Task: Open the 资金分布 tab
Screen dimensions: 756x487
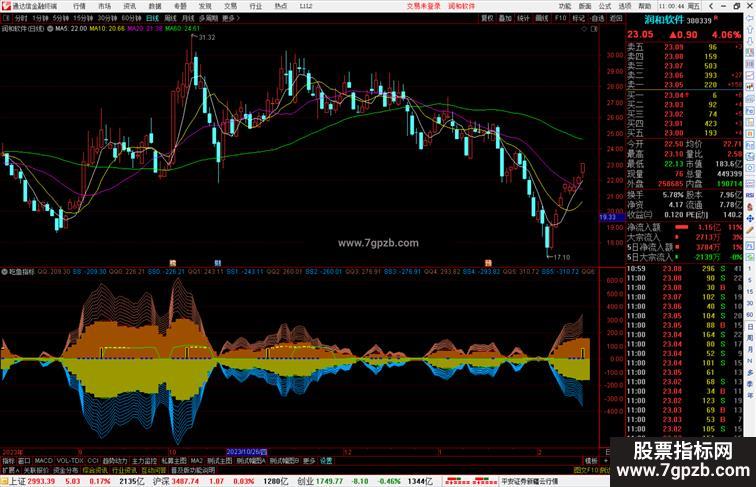Action: point(66,470)
